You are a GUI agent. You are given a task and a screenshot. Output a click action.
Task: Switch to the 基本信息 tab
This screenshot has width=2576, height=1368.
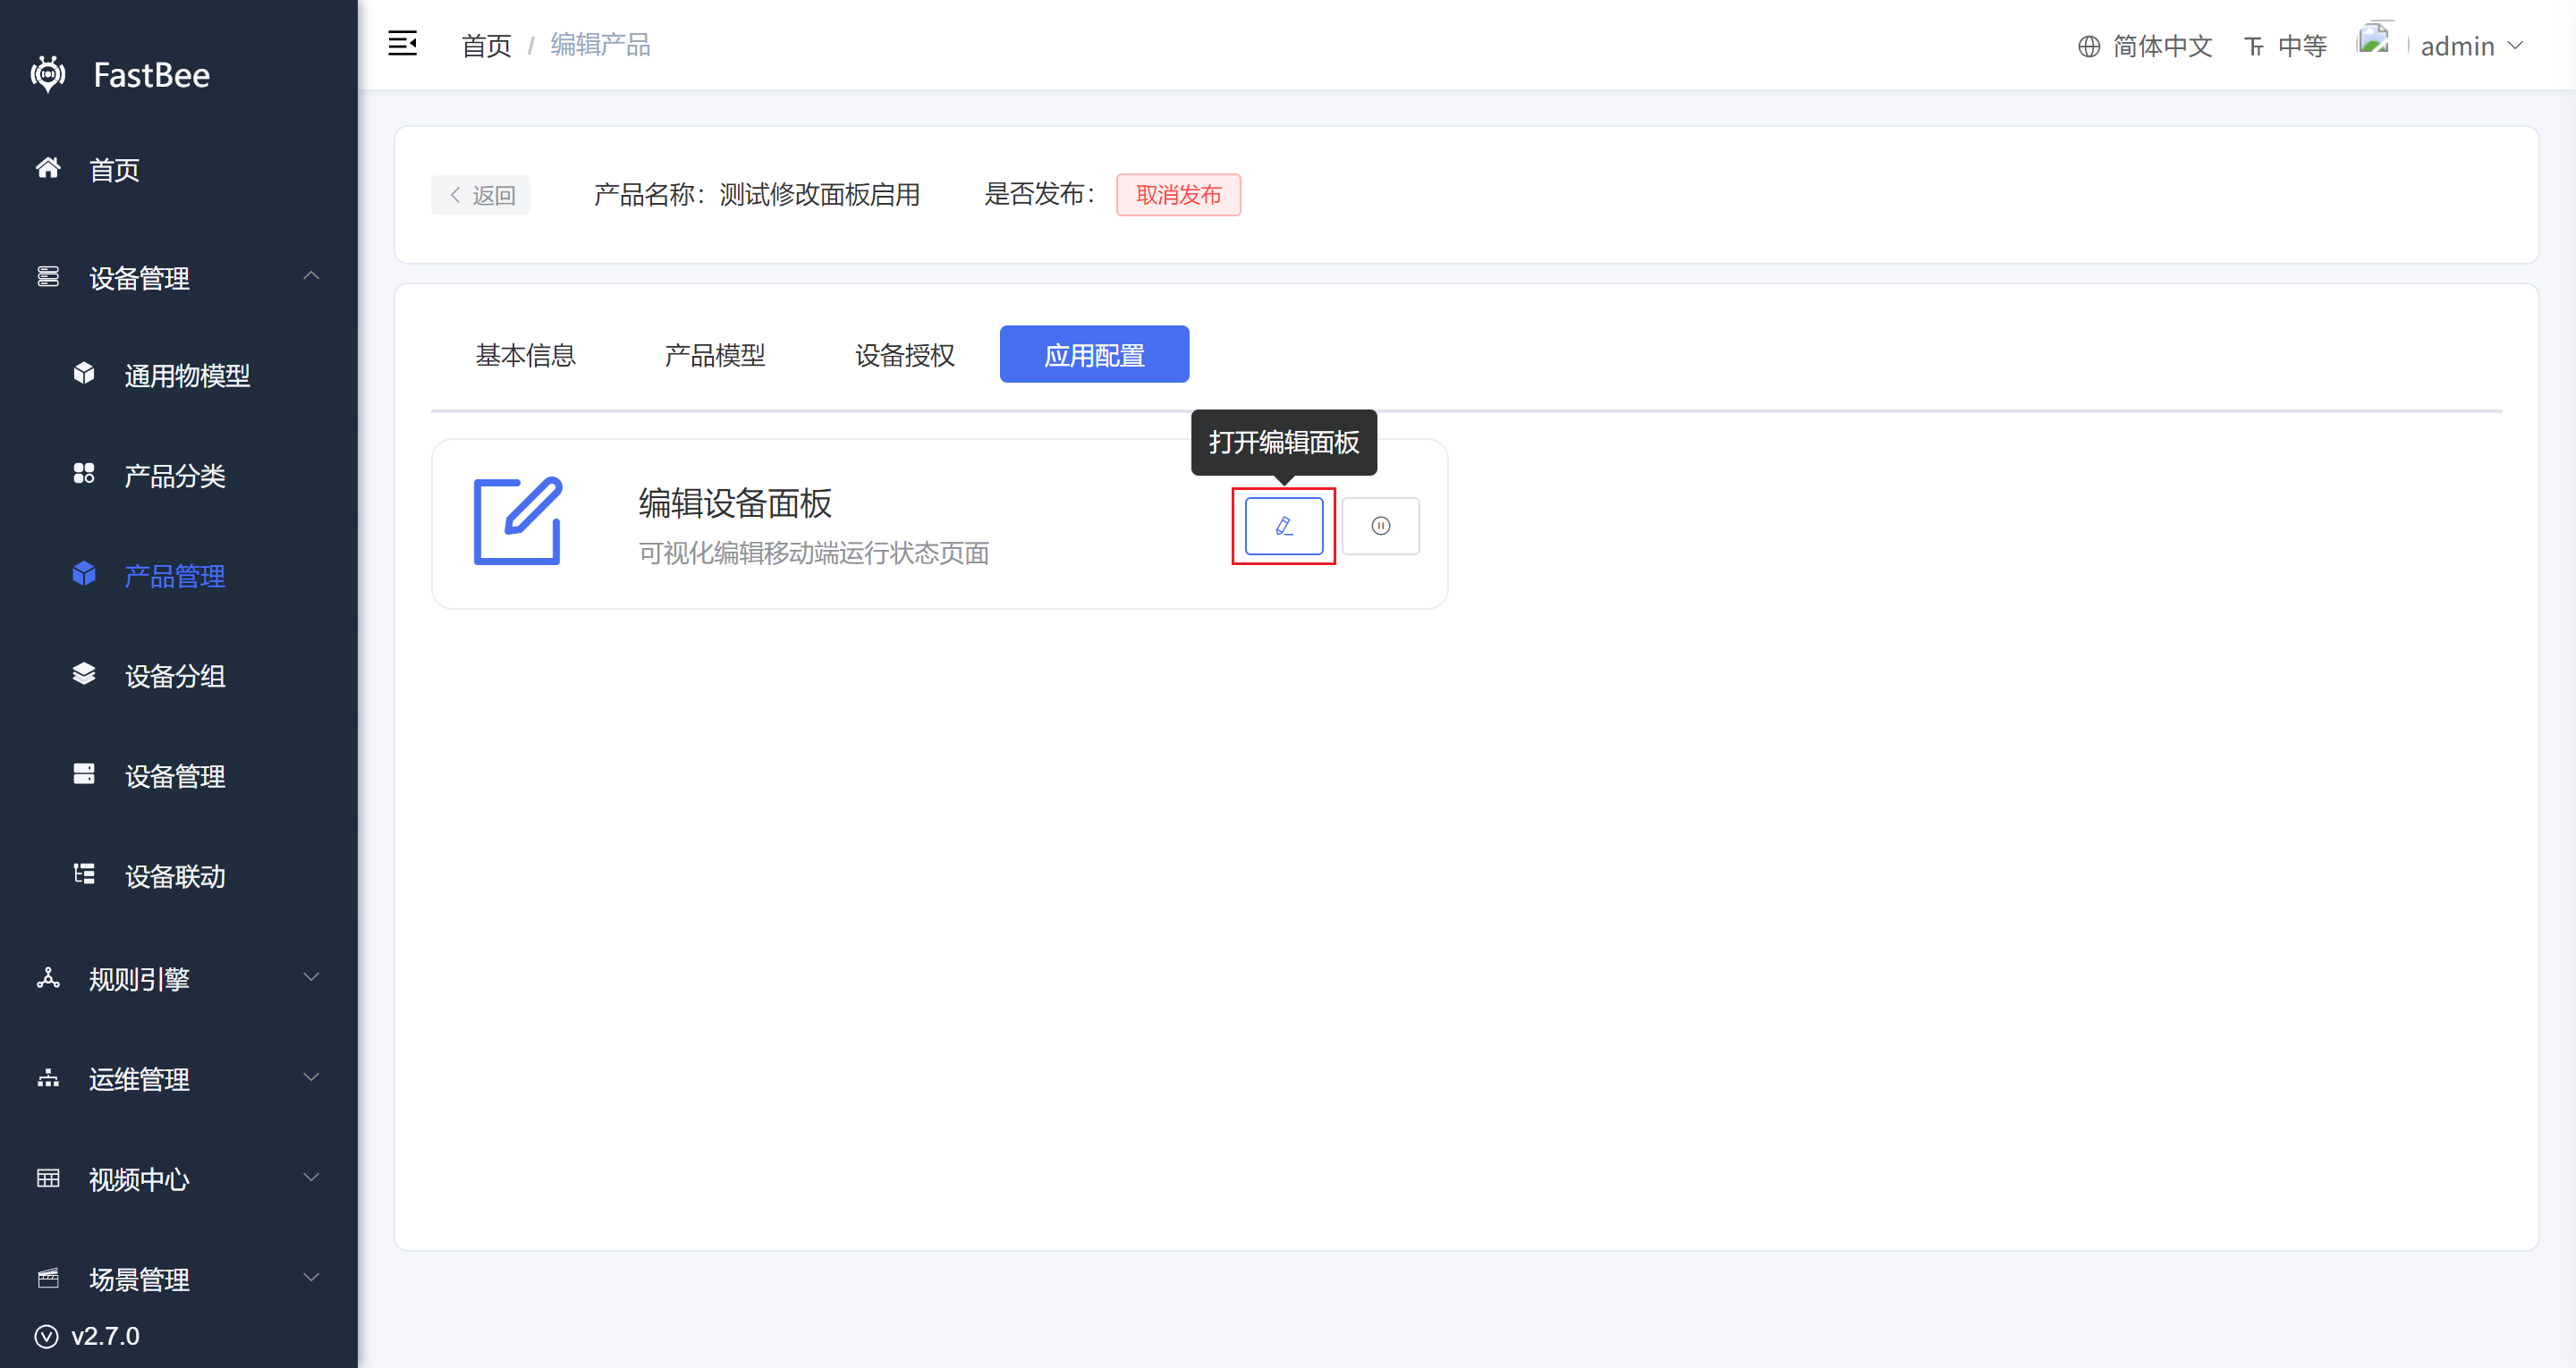pos(525,355)
